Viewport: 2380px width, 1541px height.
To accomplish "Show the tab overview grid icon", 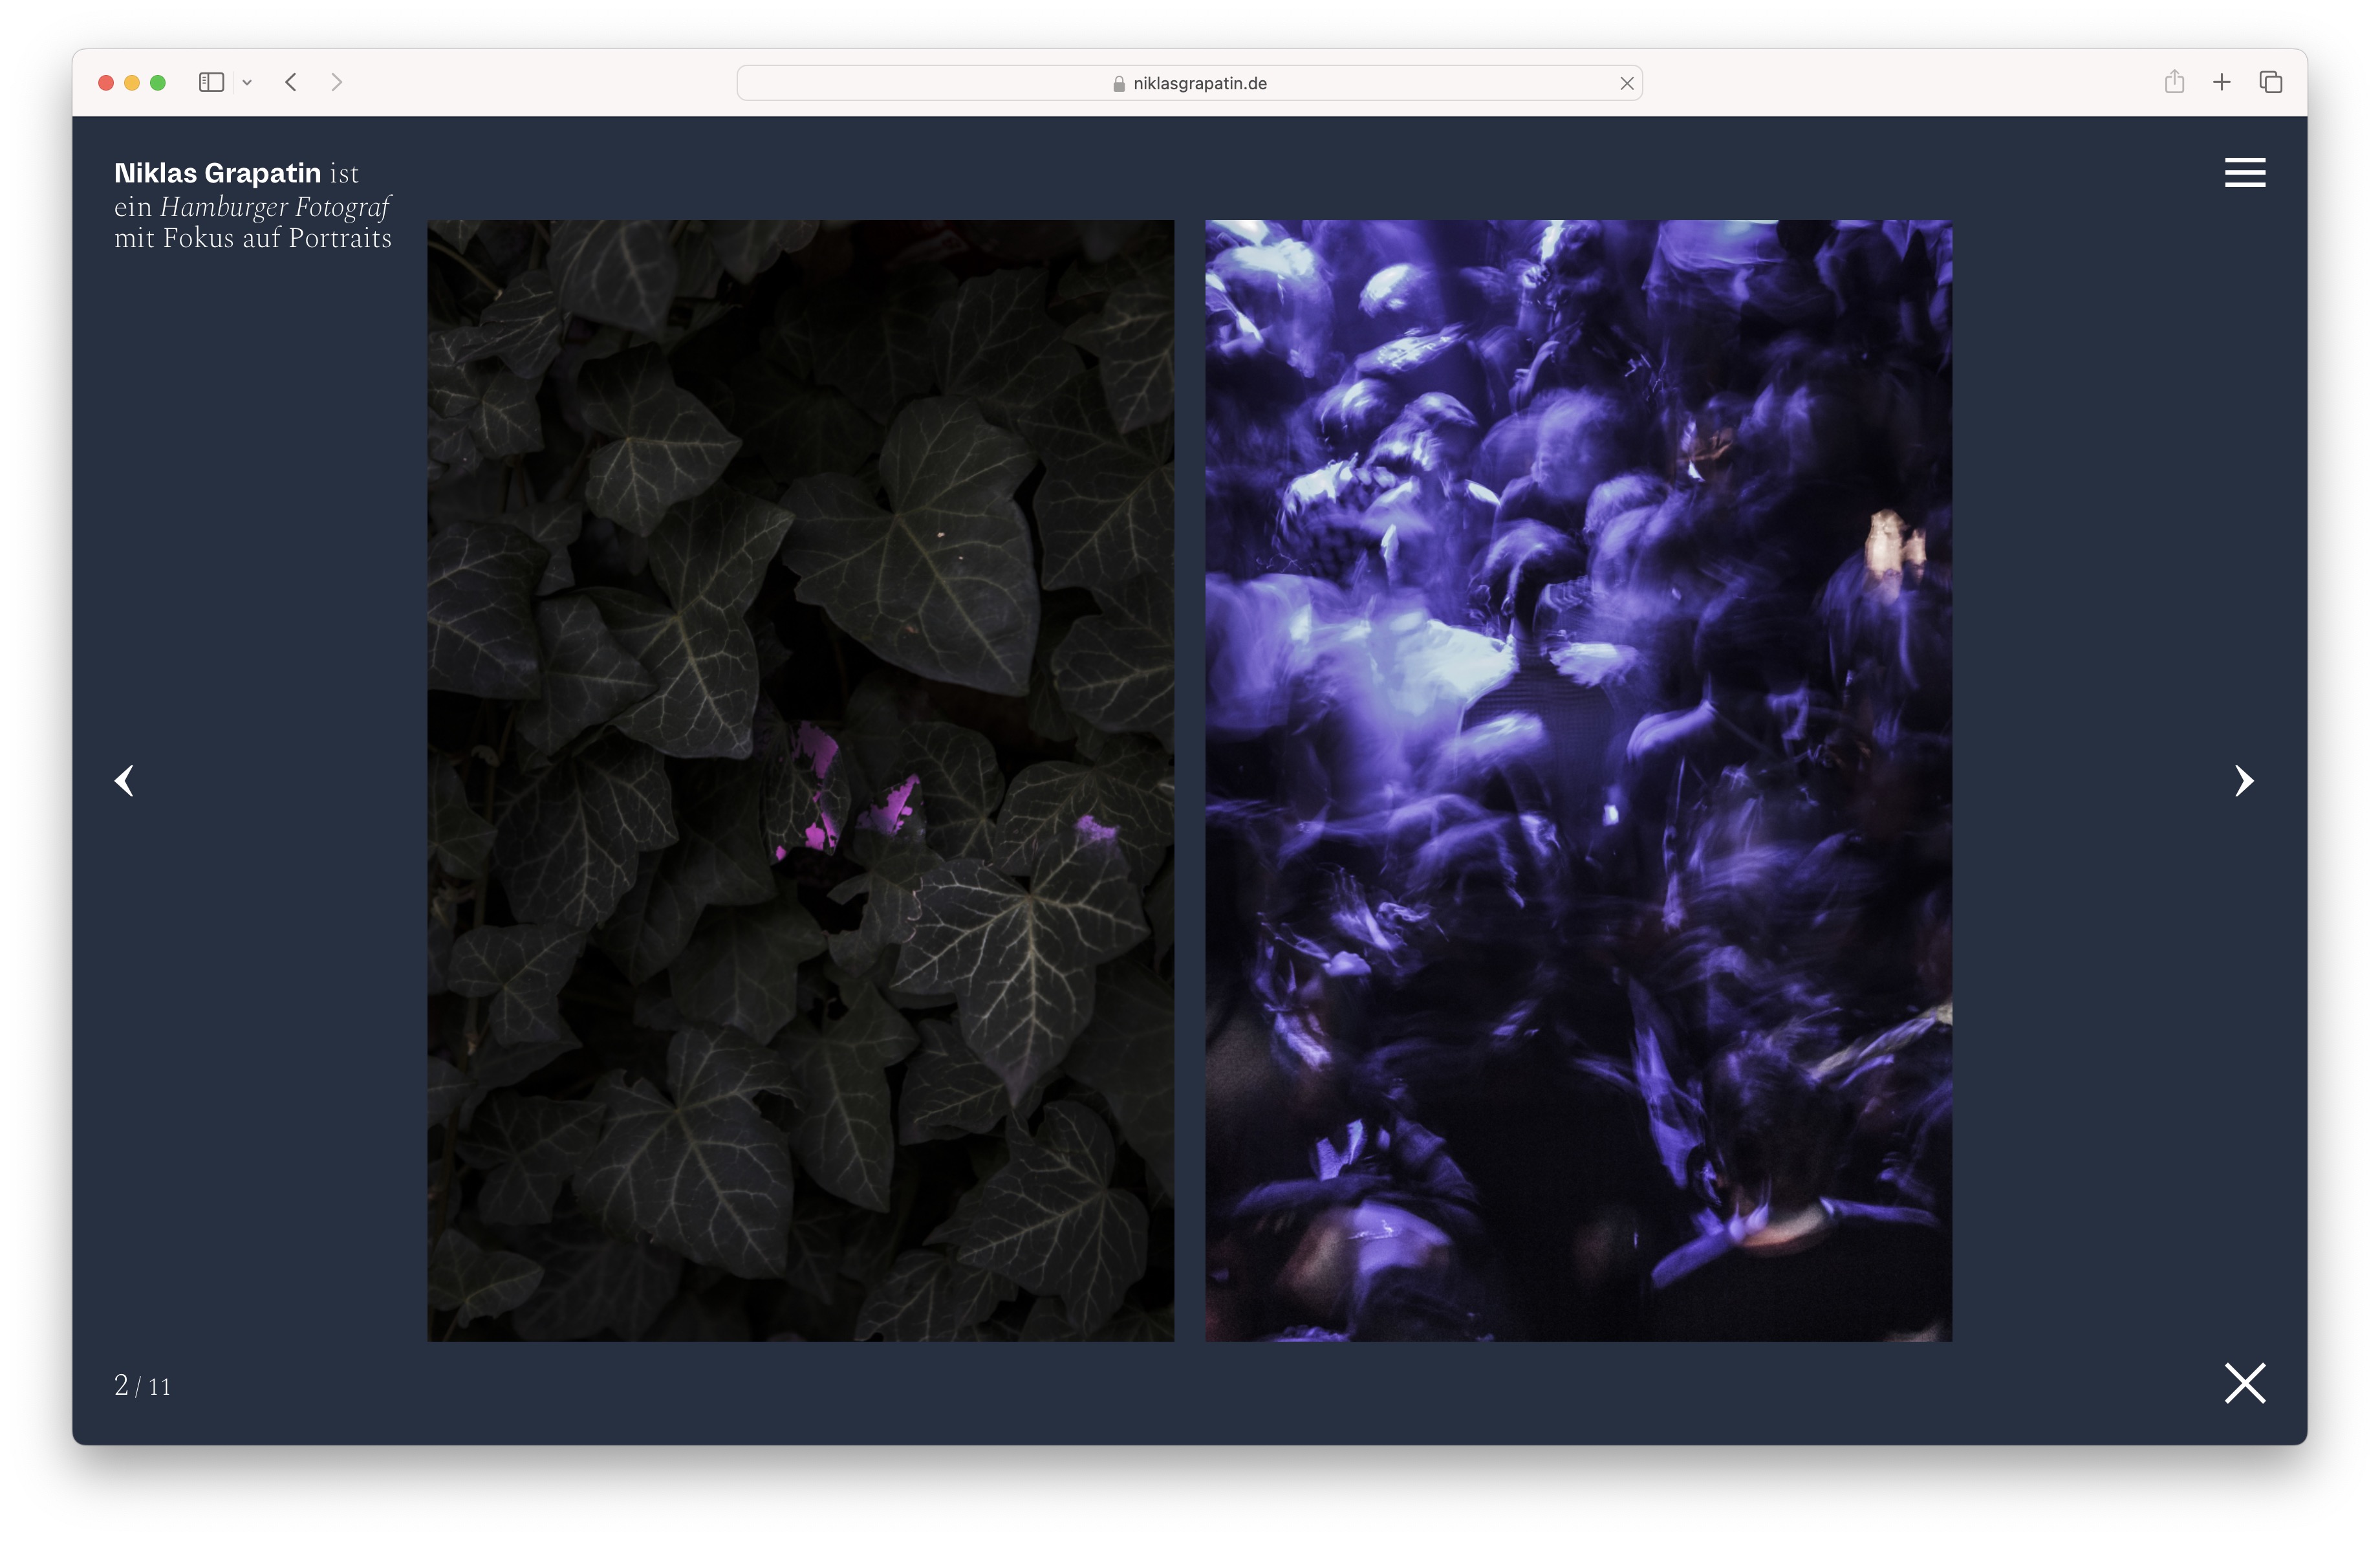I will click(2270, 82).
